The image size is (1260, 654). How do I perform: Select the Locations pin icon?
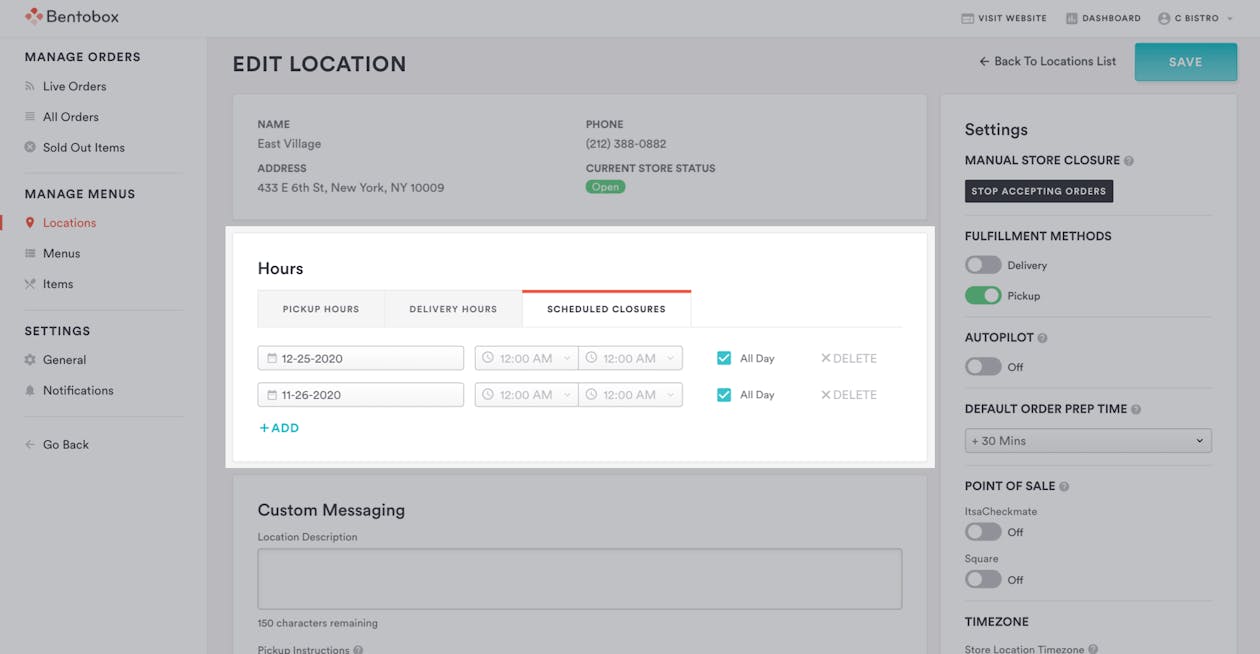click(30, 223)
